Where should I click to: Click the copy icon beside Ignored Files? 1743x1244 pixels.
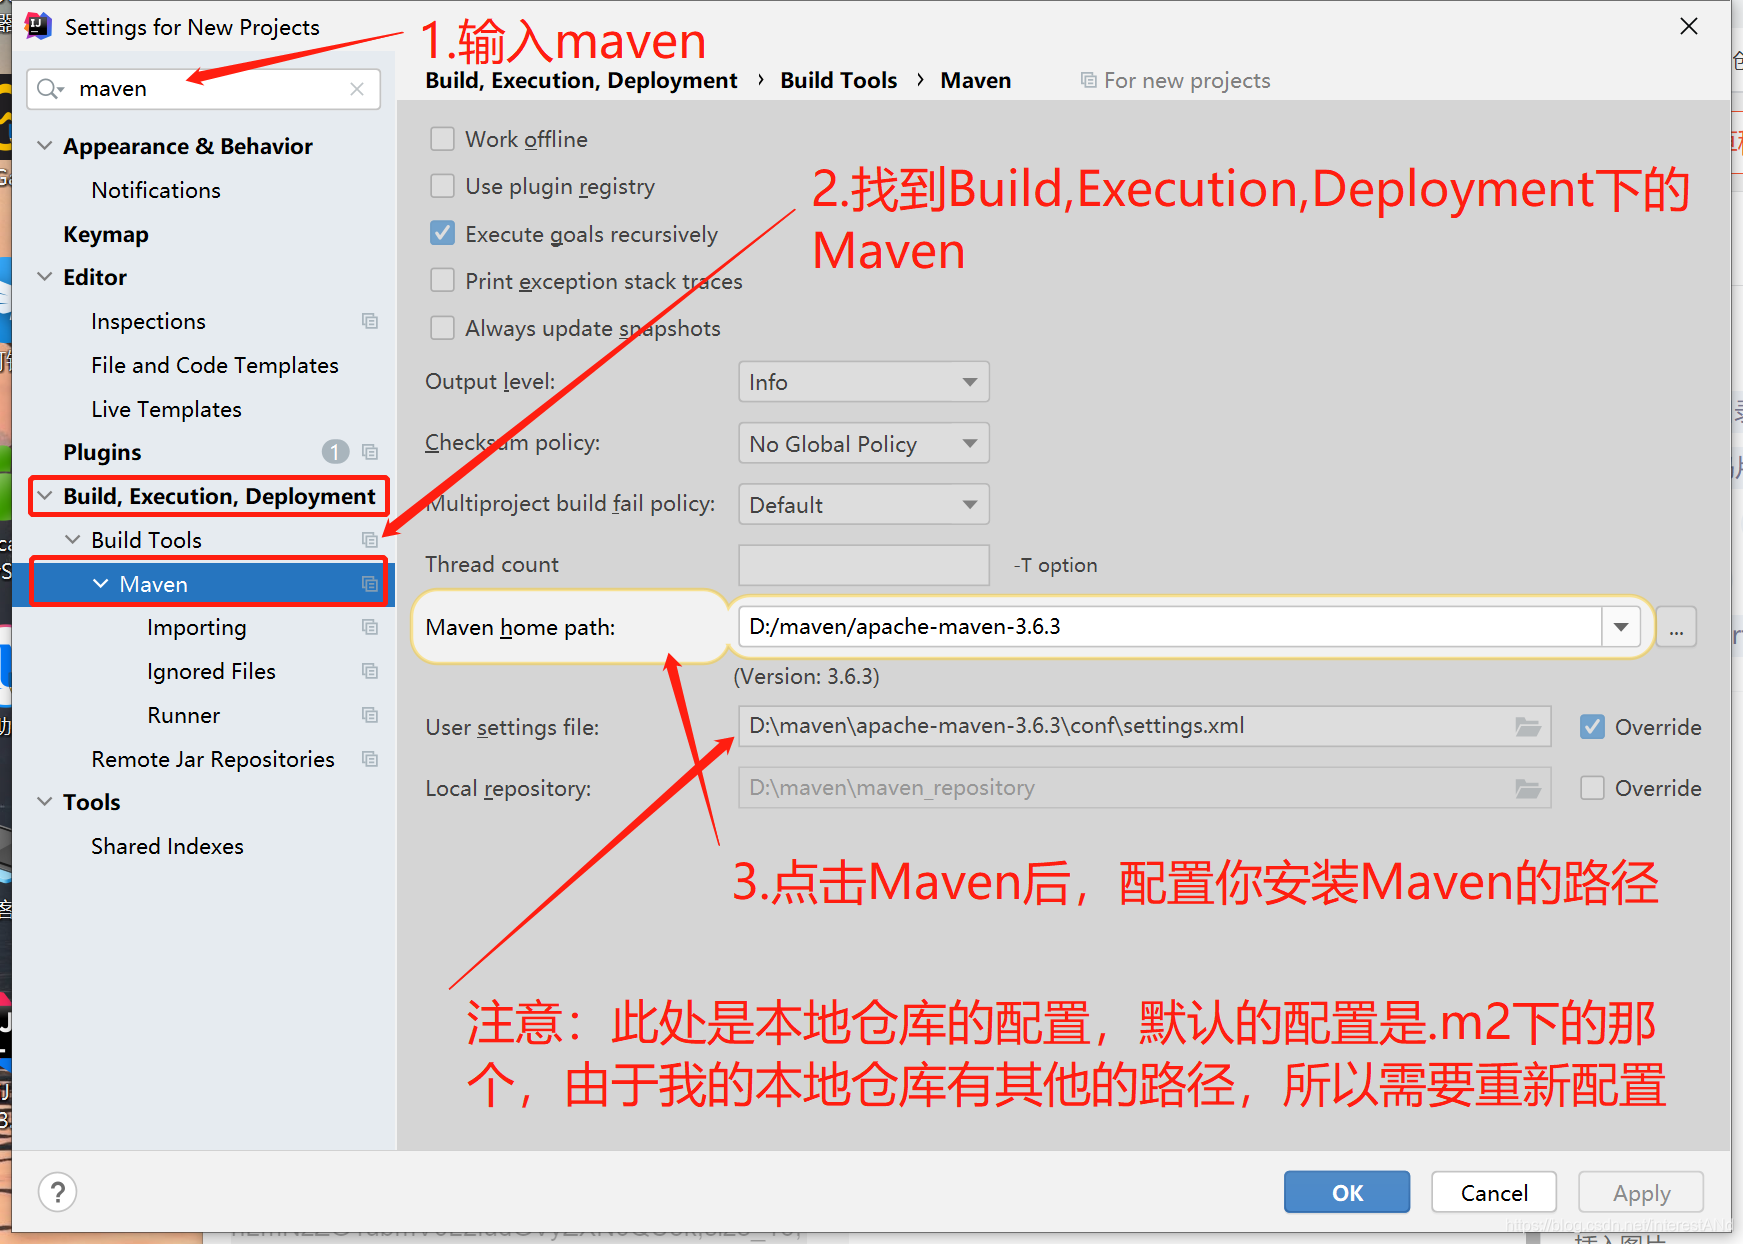[x=370, y=671]
